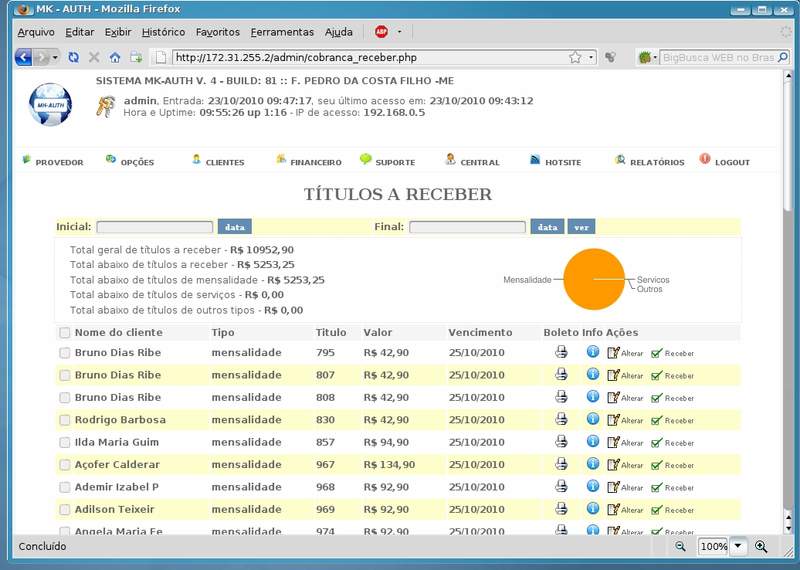Open the RELATÓRIOS section

[x=649, y=161]
